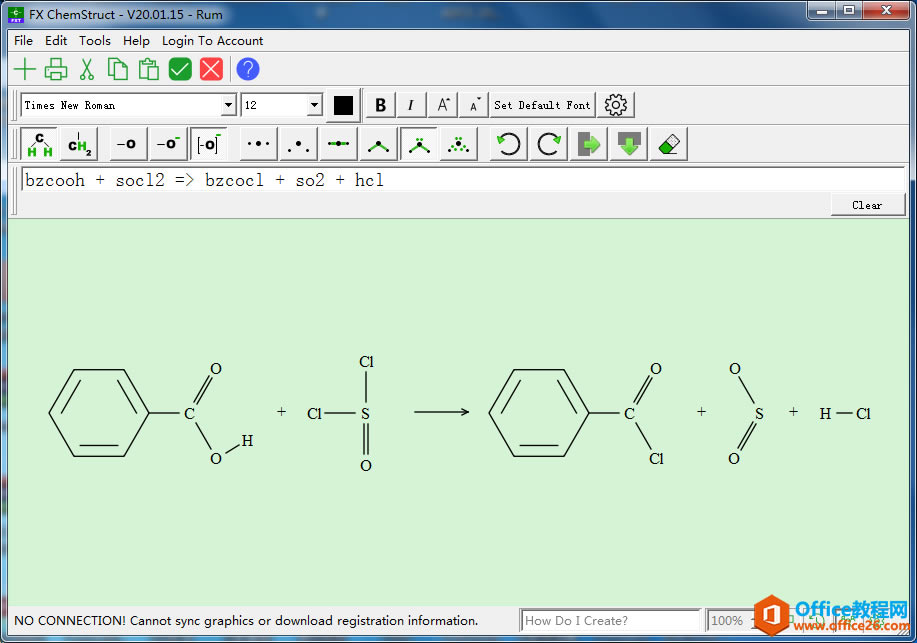Click the green checkmark accept icon
This screenshot has width=917, height=643.
click(180, 69)
